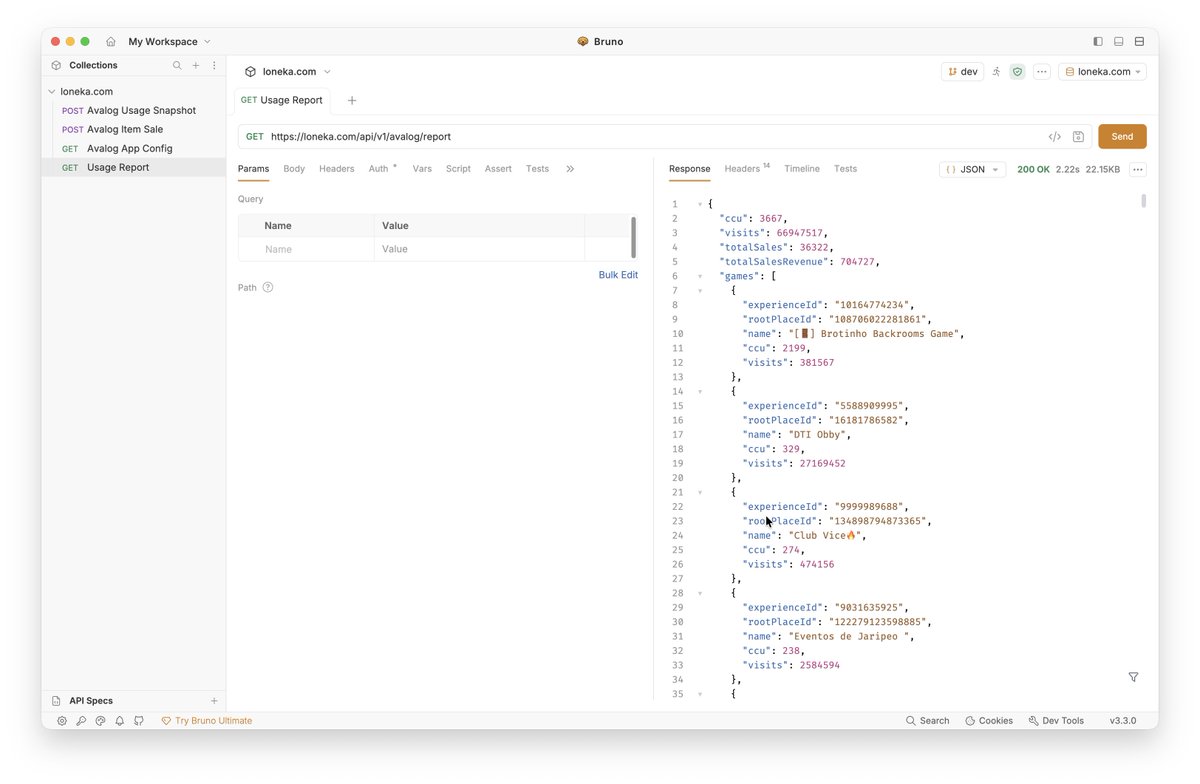Open the Auth tab
This screenshot has width=1200, height=784.
tap(380, 169)
